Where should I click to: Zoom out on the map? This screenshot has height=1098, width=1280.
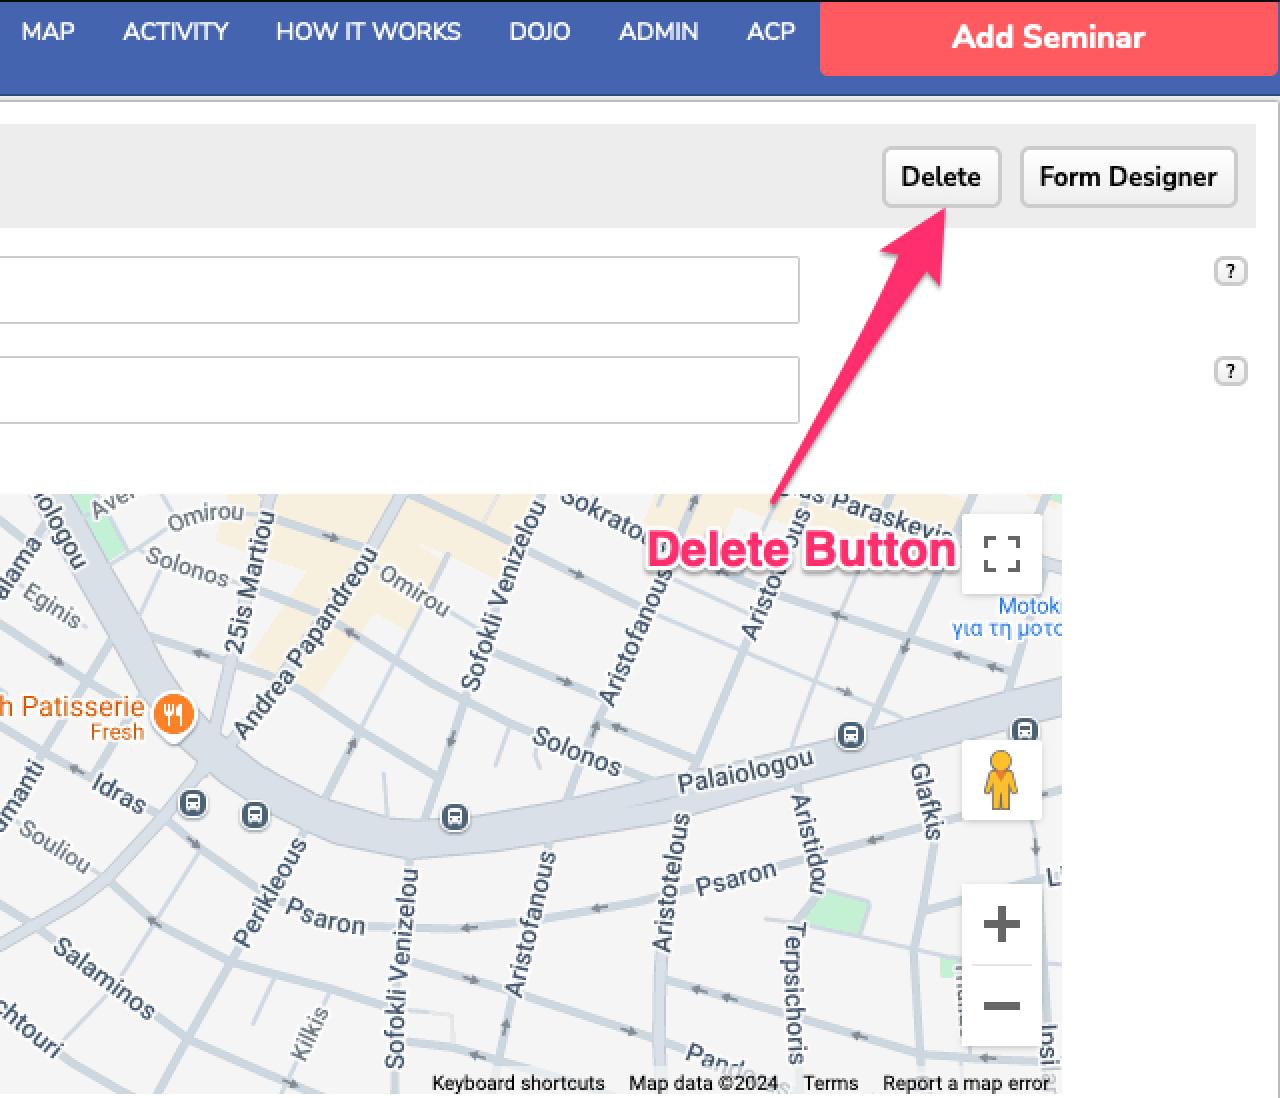tap(1001, 1006)
